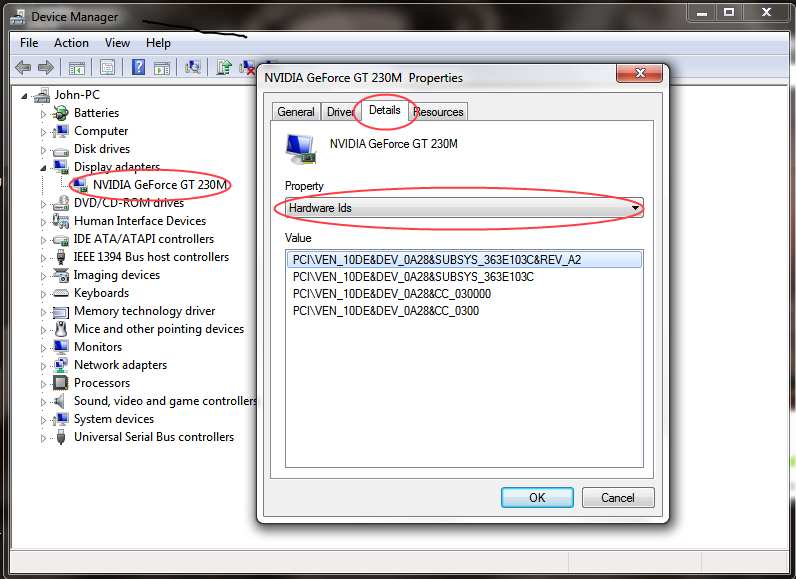Viewport: 796px width, 579px height.
Task: Switch to the Driver tab
Action: pyautogui.click(x=340, y=112)
